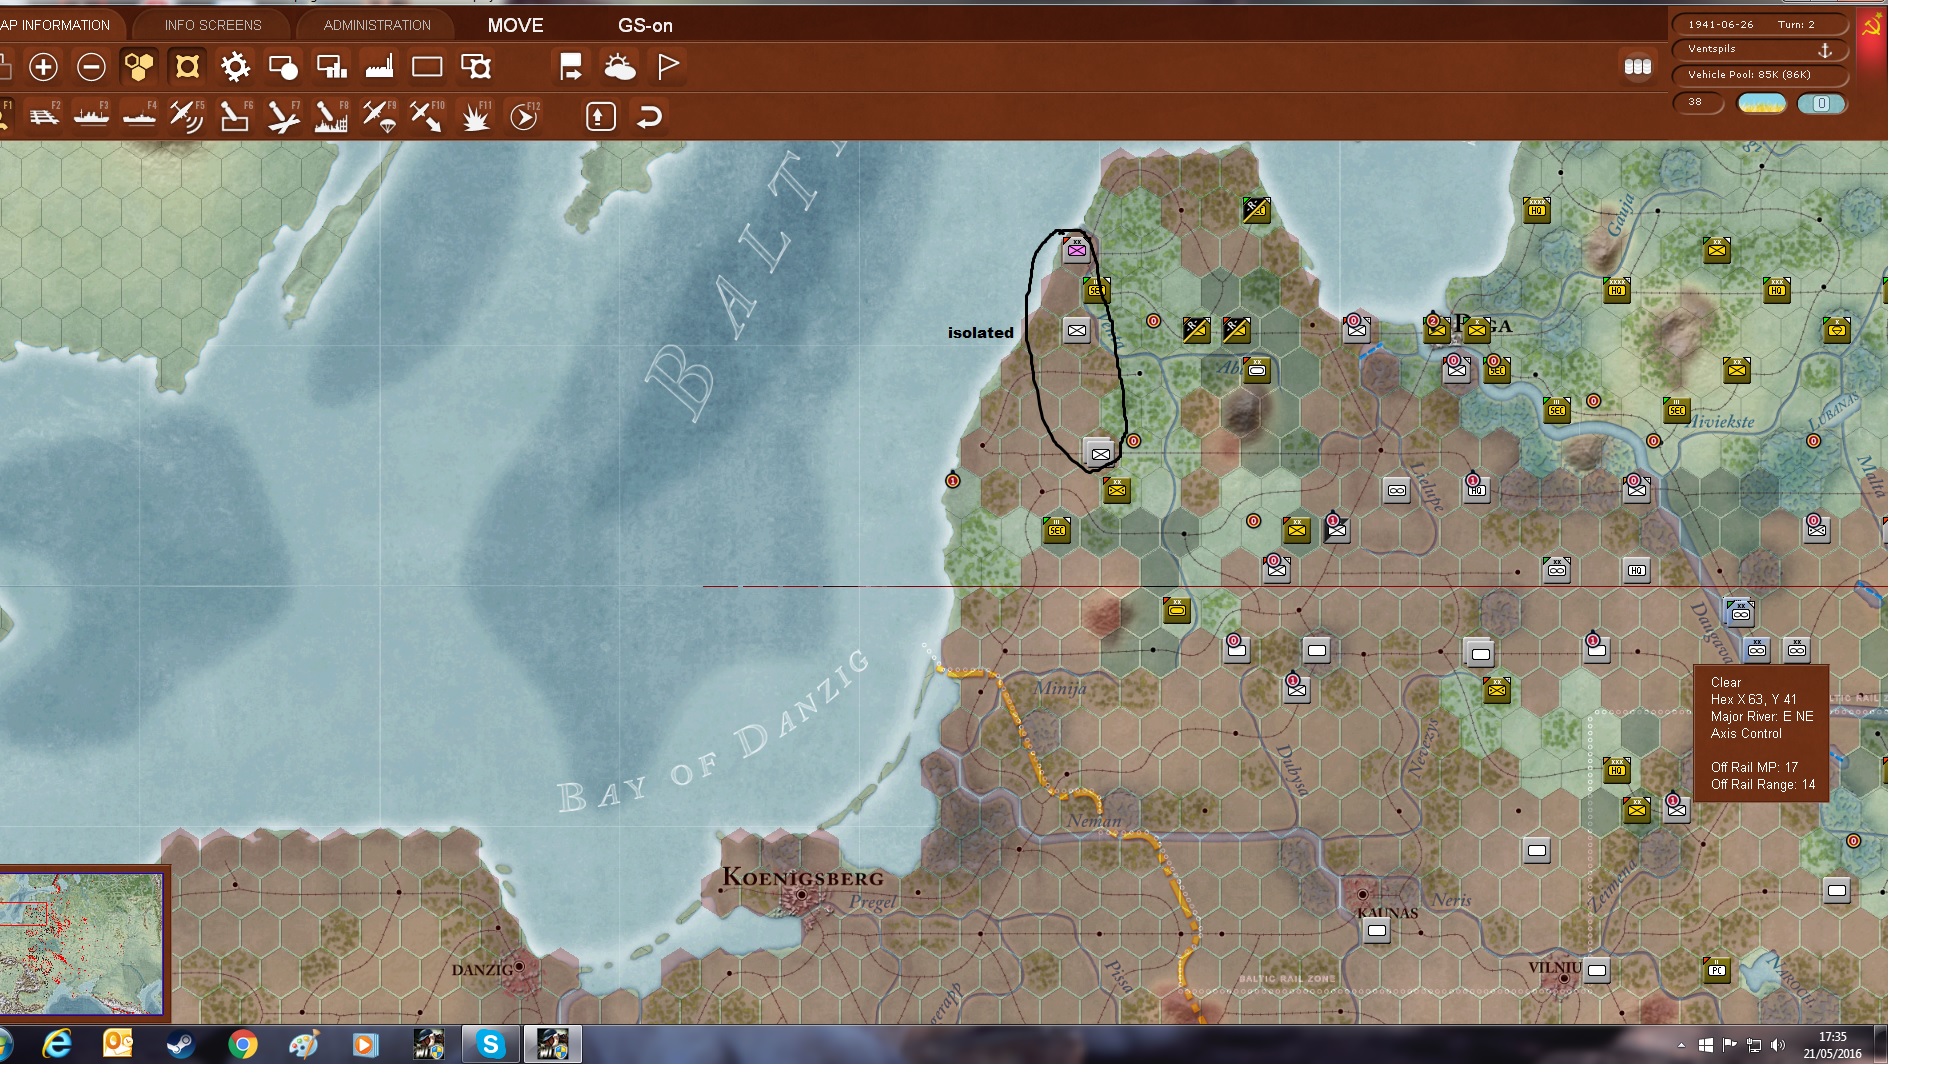Toggle the hex grid display
1935x1080 pixels.
(139, 67)
